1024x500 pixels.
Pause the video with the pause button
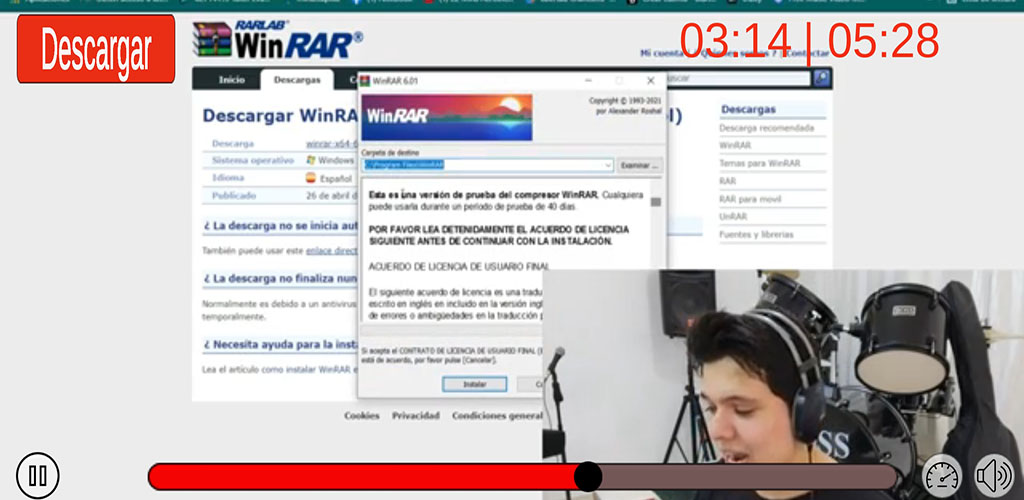tap(38, 475)
